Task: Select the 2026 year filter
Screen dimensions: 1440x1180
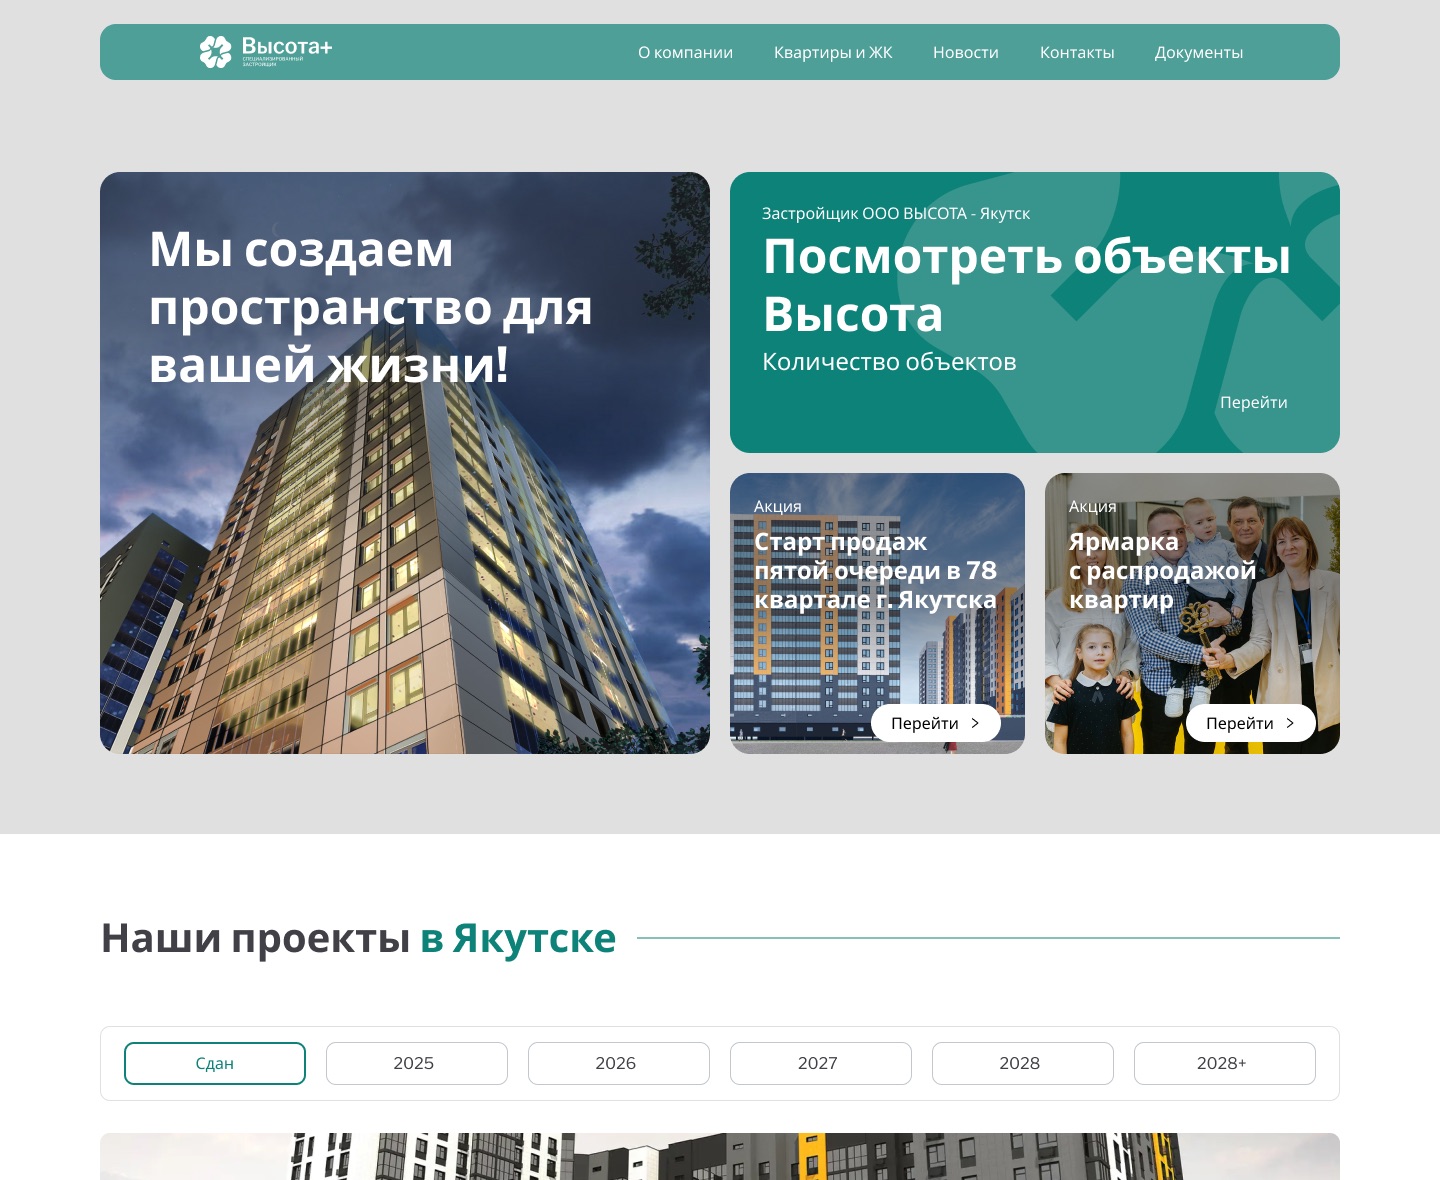Action: click(619, 1063)
